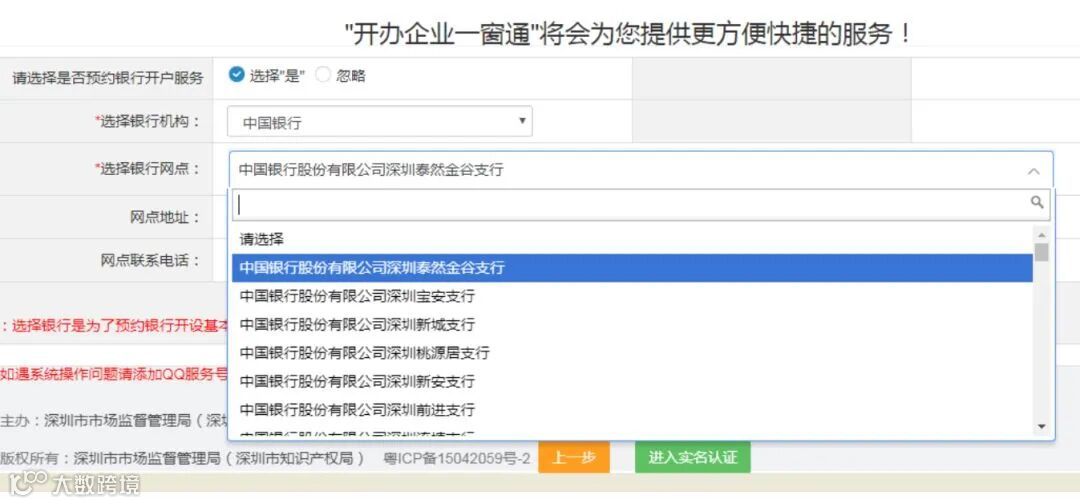
Task: Select 中国银行股份有限公司深圳新城支行 option
Action: coord(632,324)
